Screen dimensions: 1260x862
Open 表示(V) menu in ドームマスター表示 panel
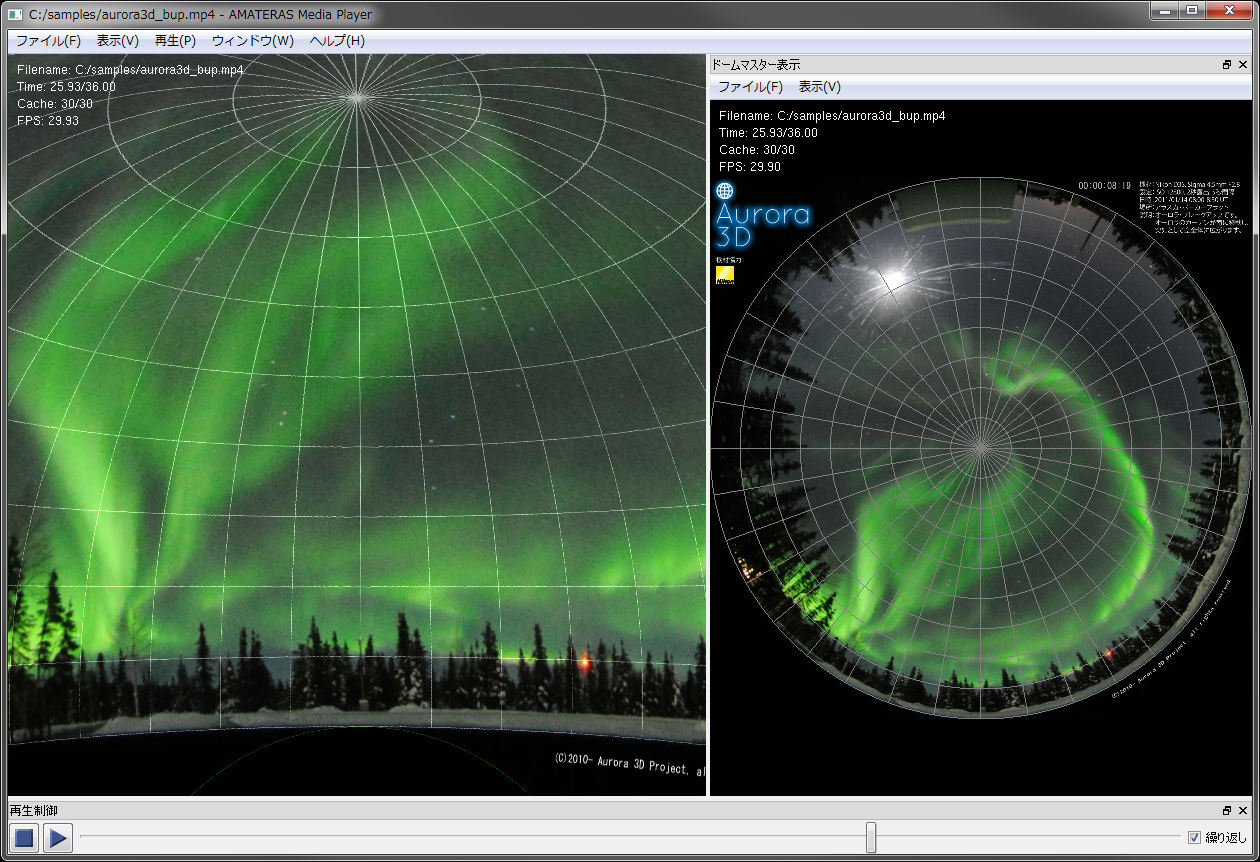820,87
